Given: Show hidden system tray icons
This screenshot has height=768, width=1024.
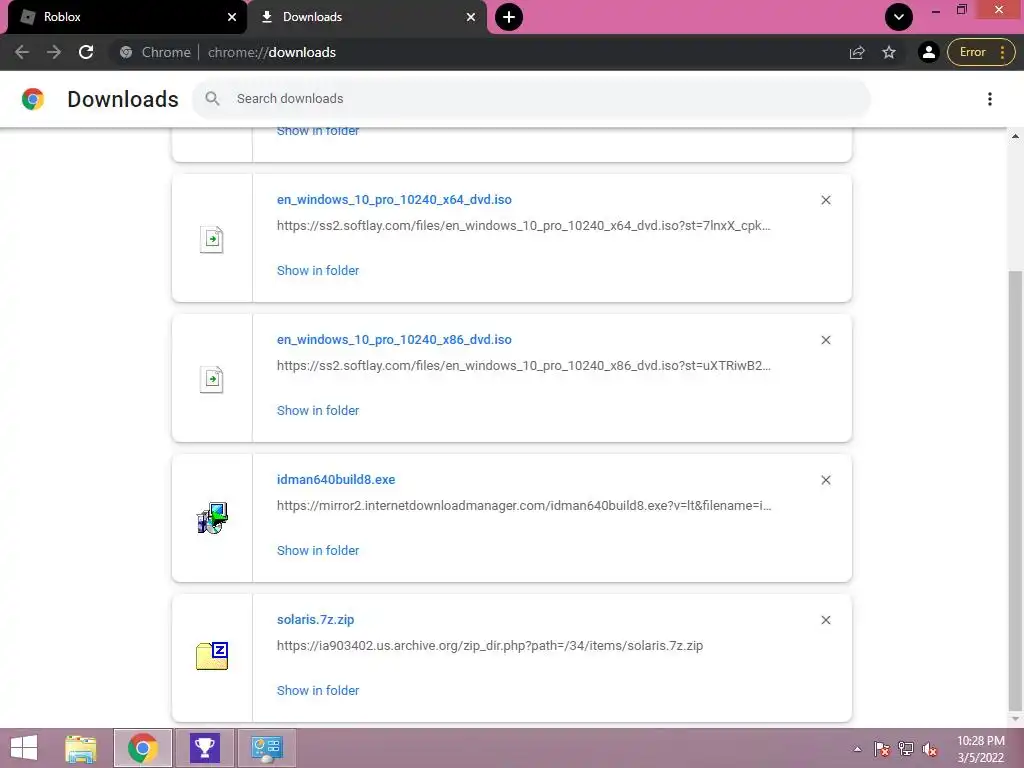Looking at the screenshot, I should 857,749.
